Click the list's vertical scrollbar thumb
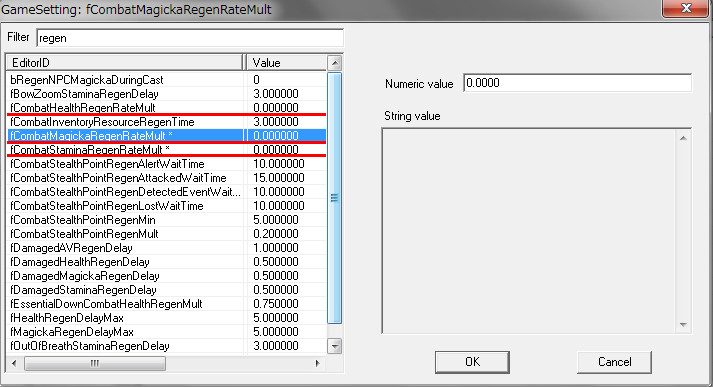The image size is (713, 387). [x=335, y=197]
